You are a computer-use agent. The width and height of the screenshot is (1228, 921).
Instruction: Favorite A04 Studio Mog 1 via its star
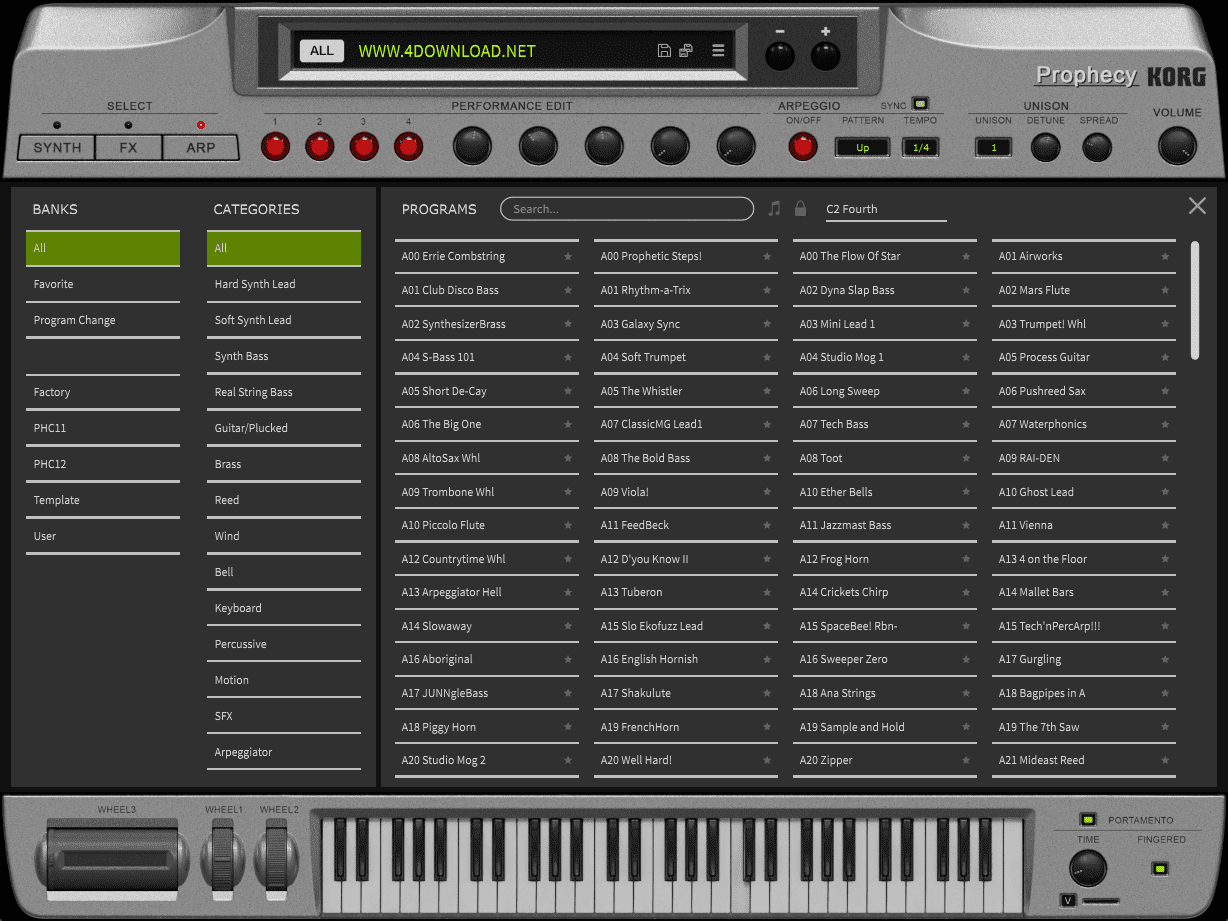(x=966, y=357)
